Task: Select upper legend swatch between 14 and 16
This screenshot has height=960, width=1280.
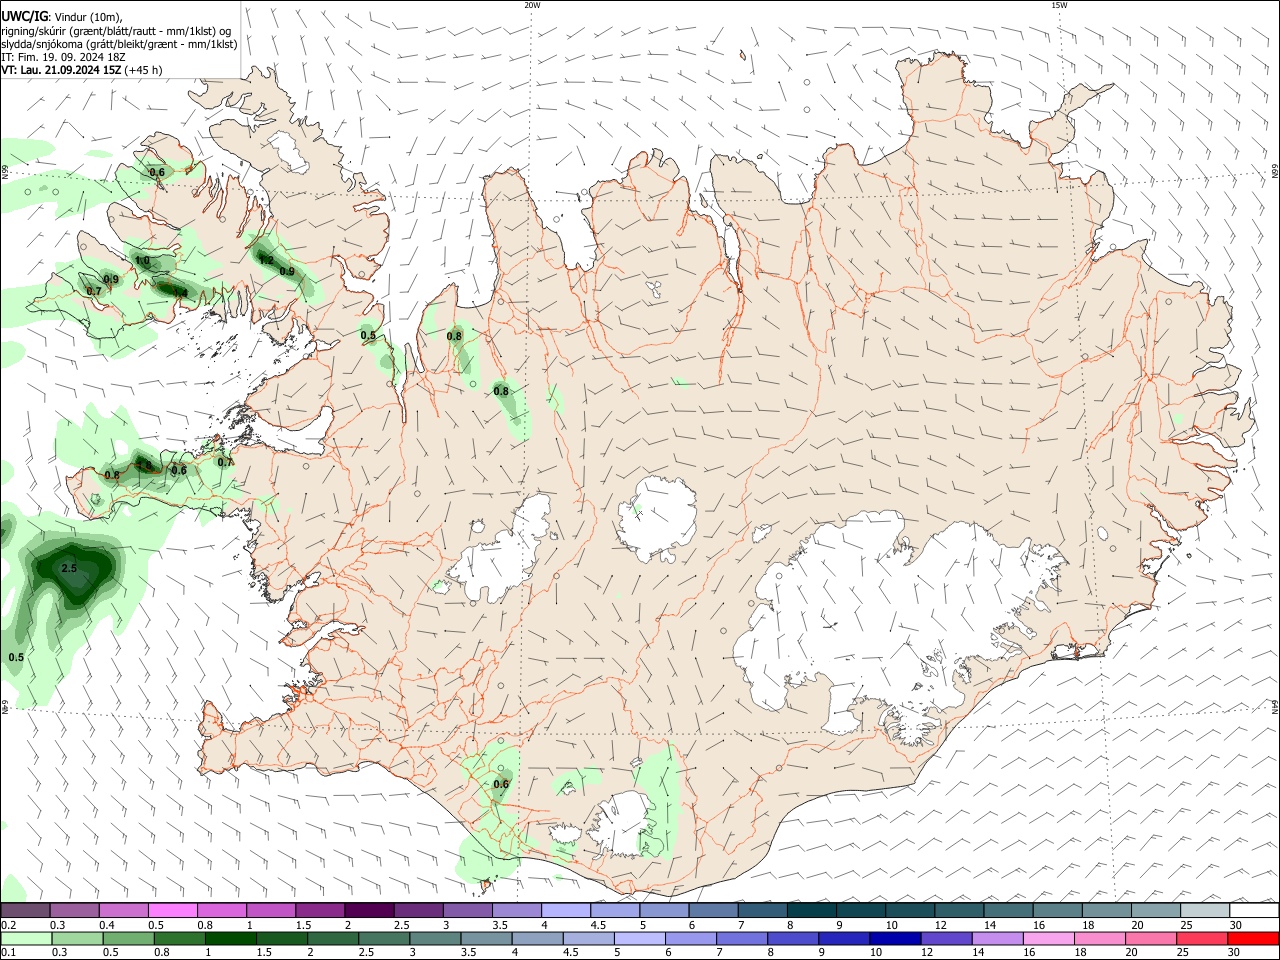Action: [x=1007, y=910]
